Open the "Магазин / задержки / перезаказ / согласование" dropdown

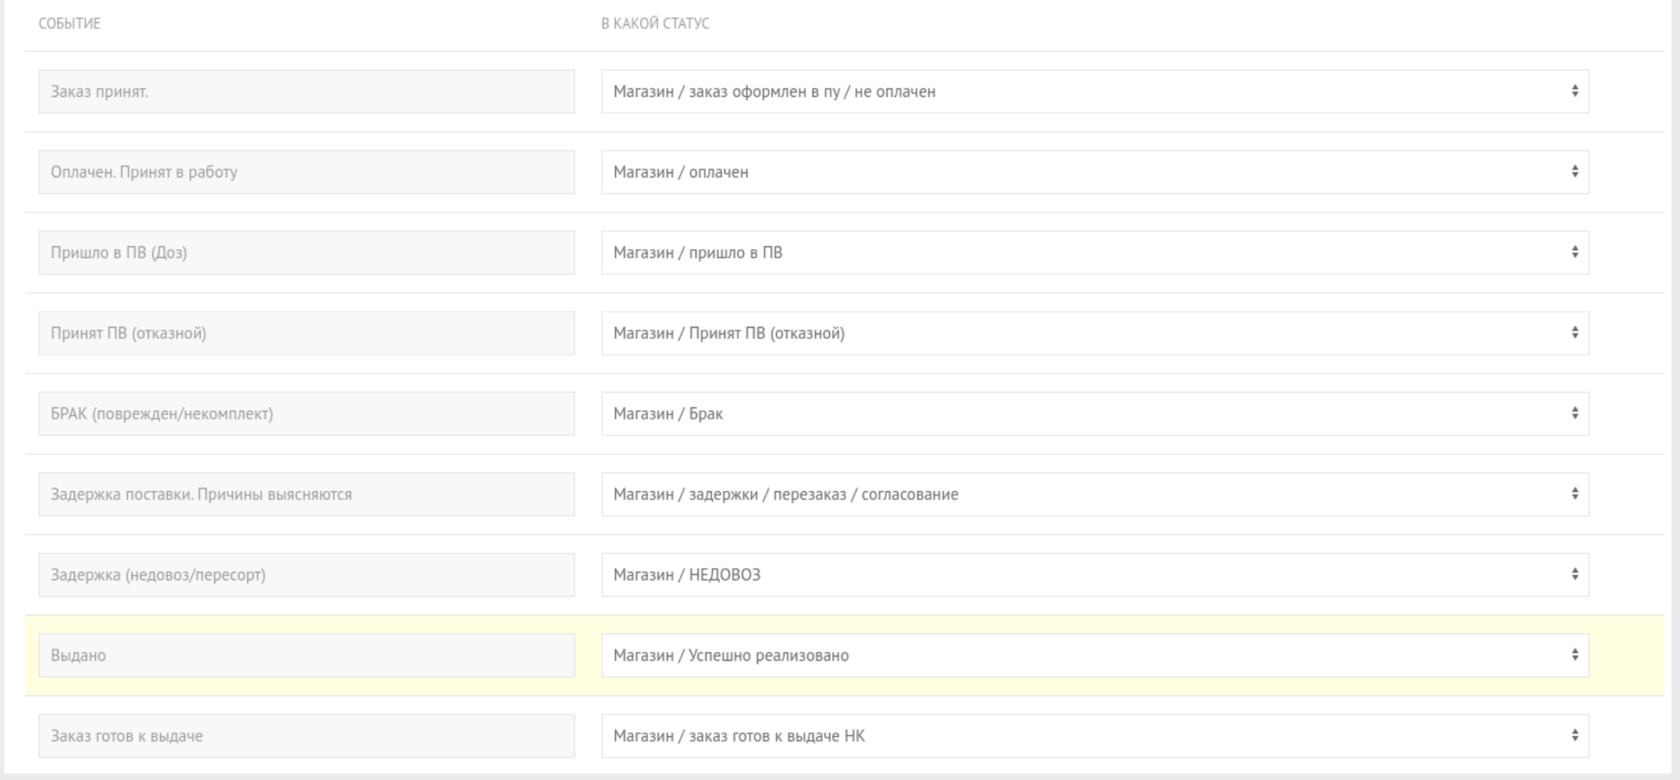point(1095,493)
